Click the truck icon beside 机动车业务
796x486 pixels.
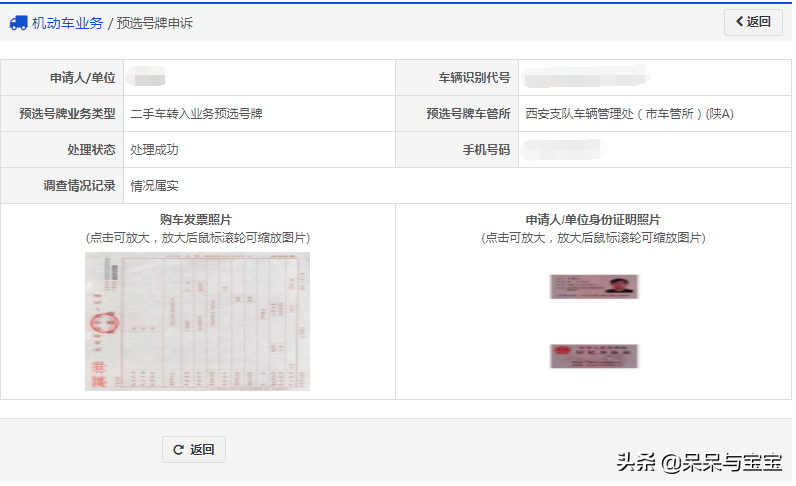[x=18, y=23]
